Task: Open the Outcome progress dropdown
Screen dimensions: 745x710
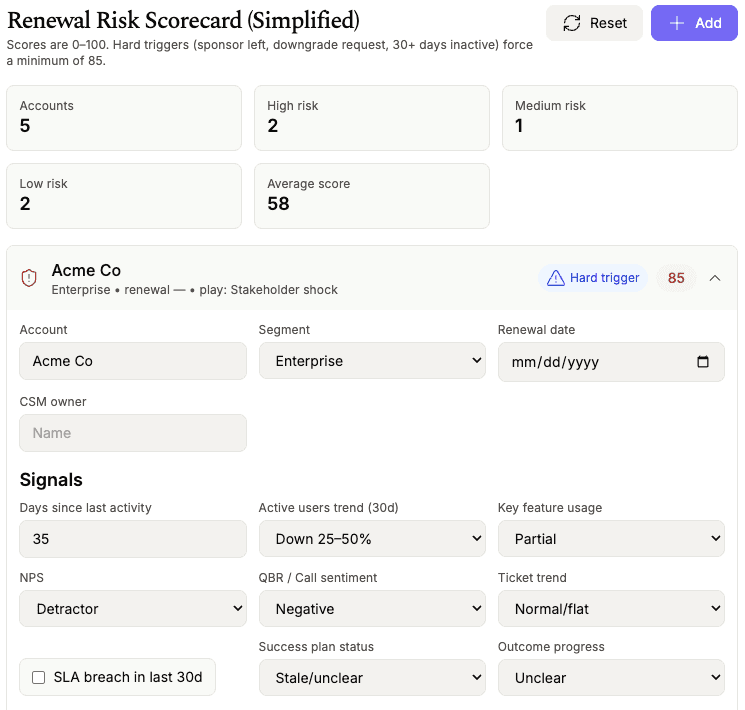Action: 611,677
